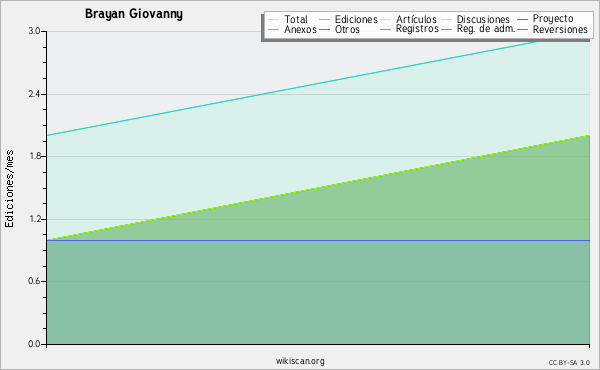Click the red Reversiones legend color line

(x=522, y=29)
